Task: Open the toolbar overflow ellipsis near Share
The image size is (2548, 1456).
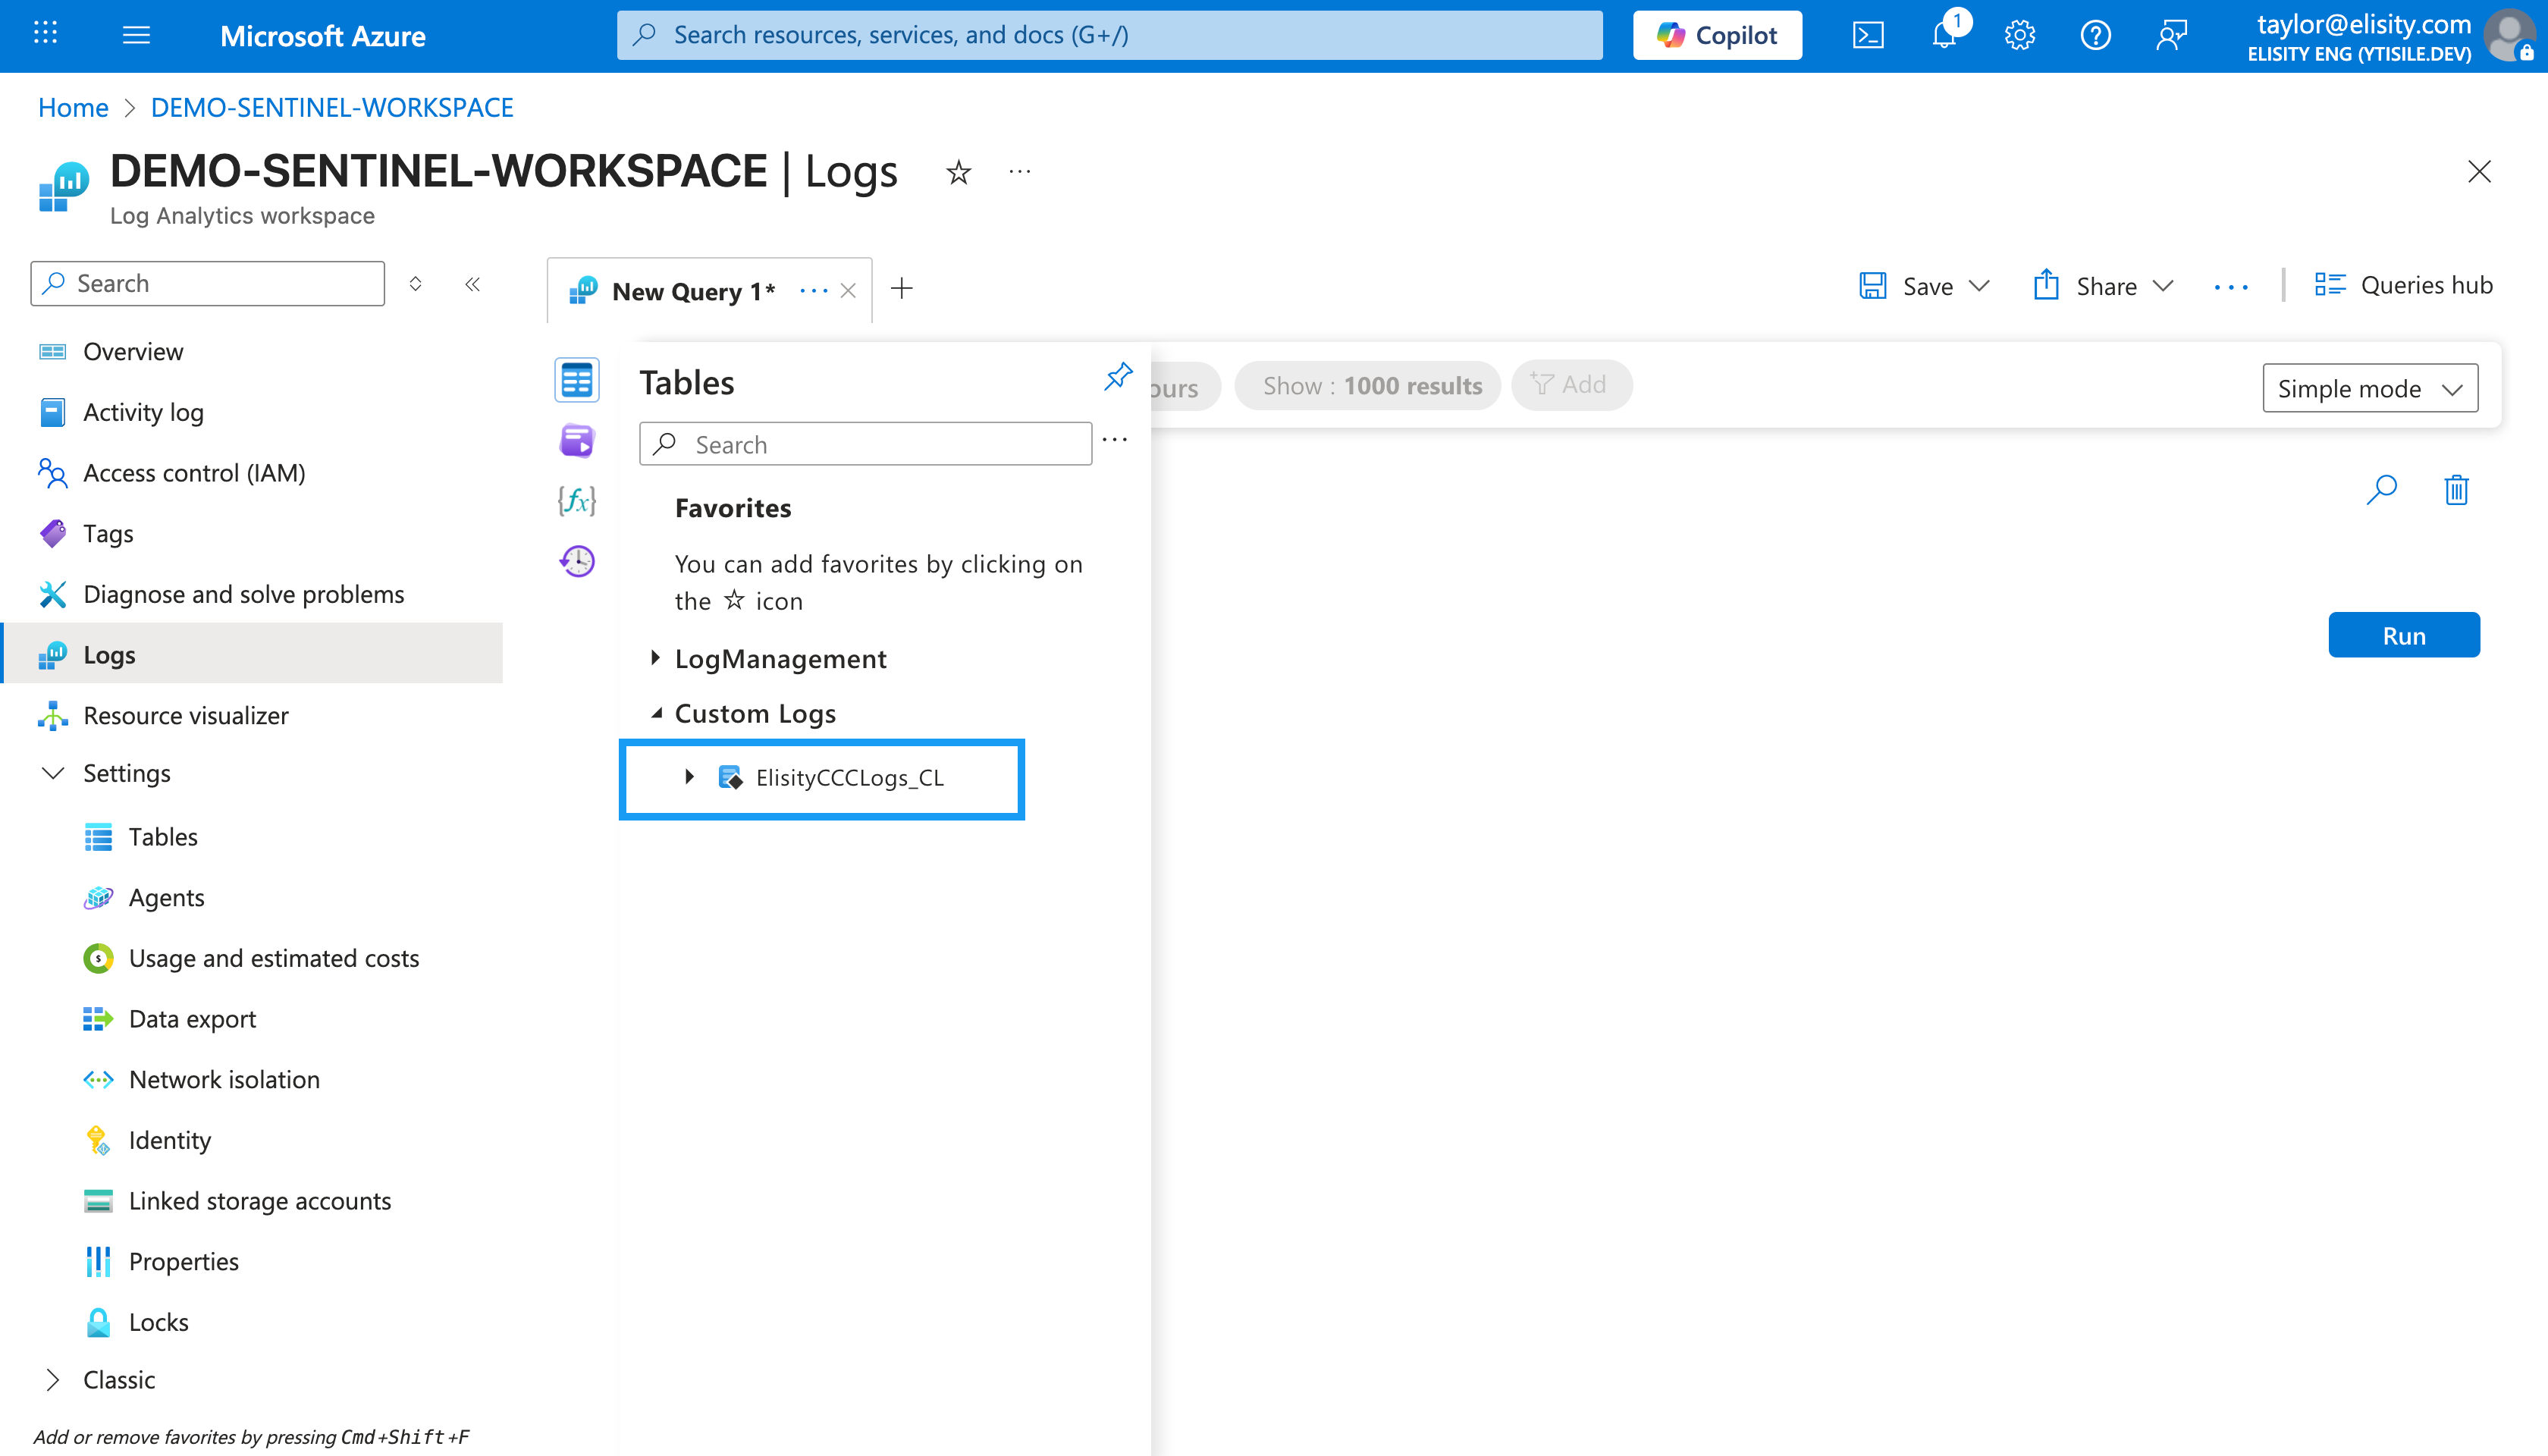Action: point(2230,287)
